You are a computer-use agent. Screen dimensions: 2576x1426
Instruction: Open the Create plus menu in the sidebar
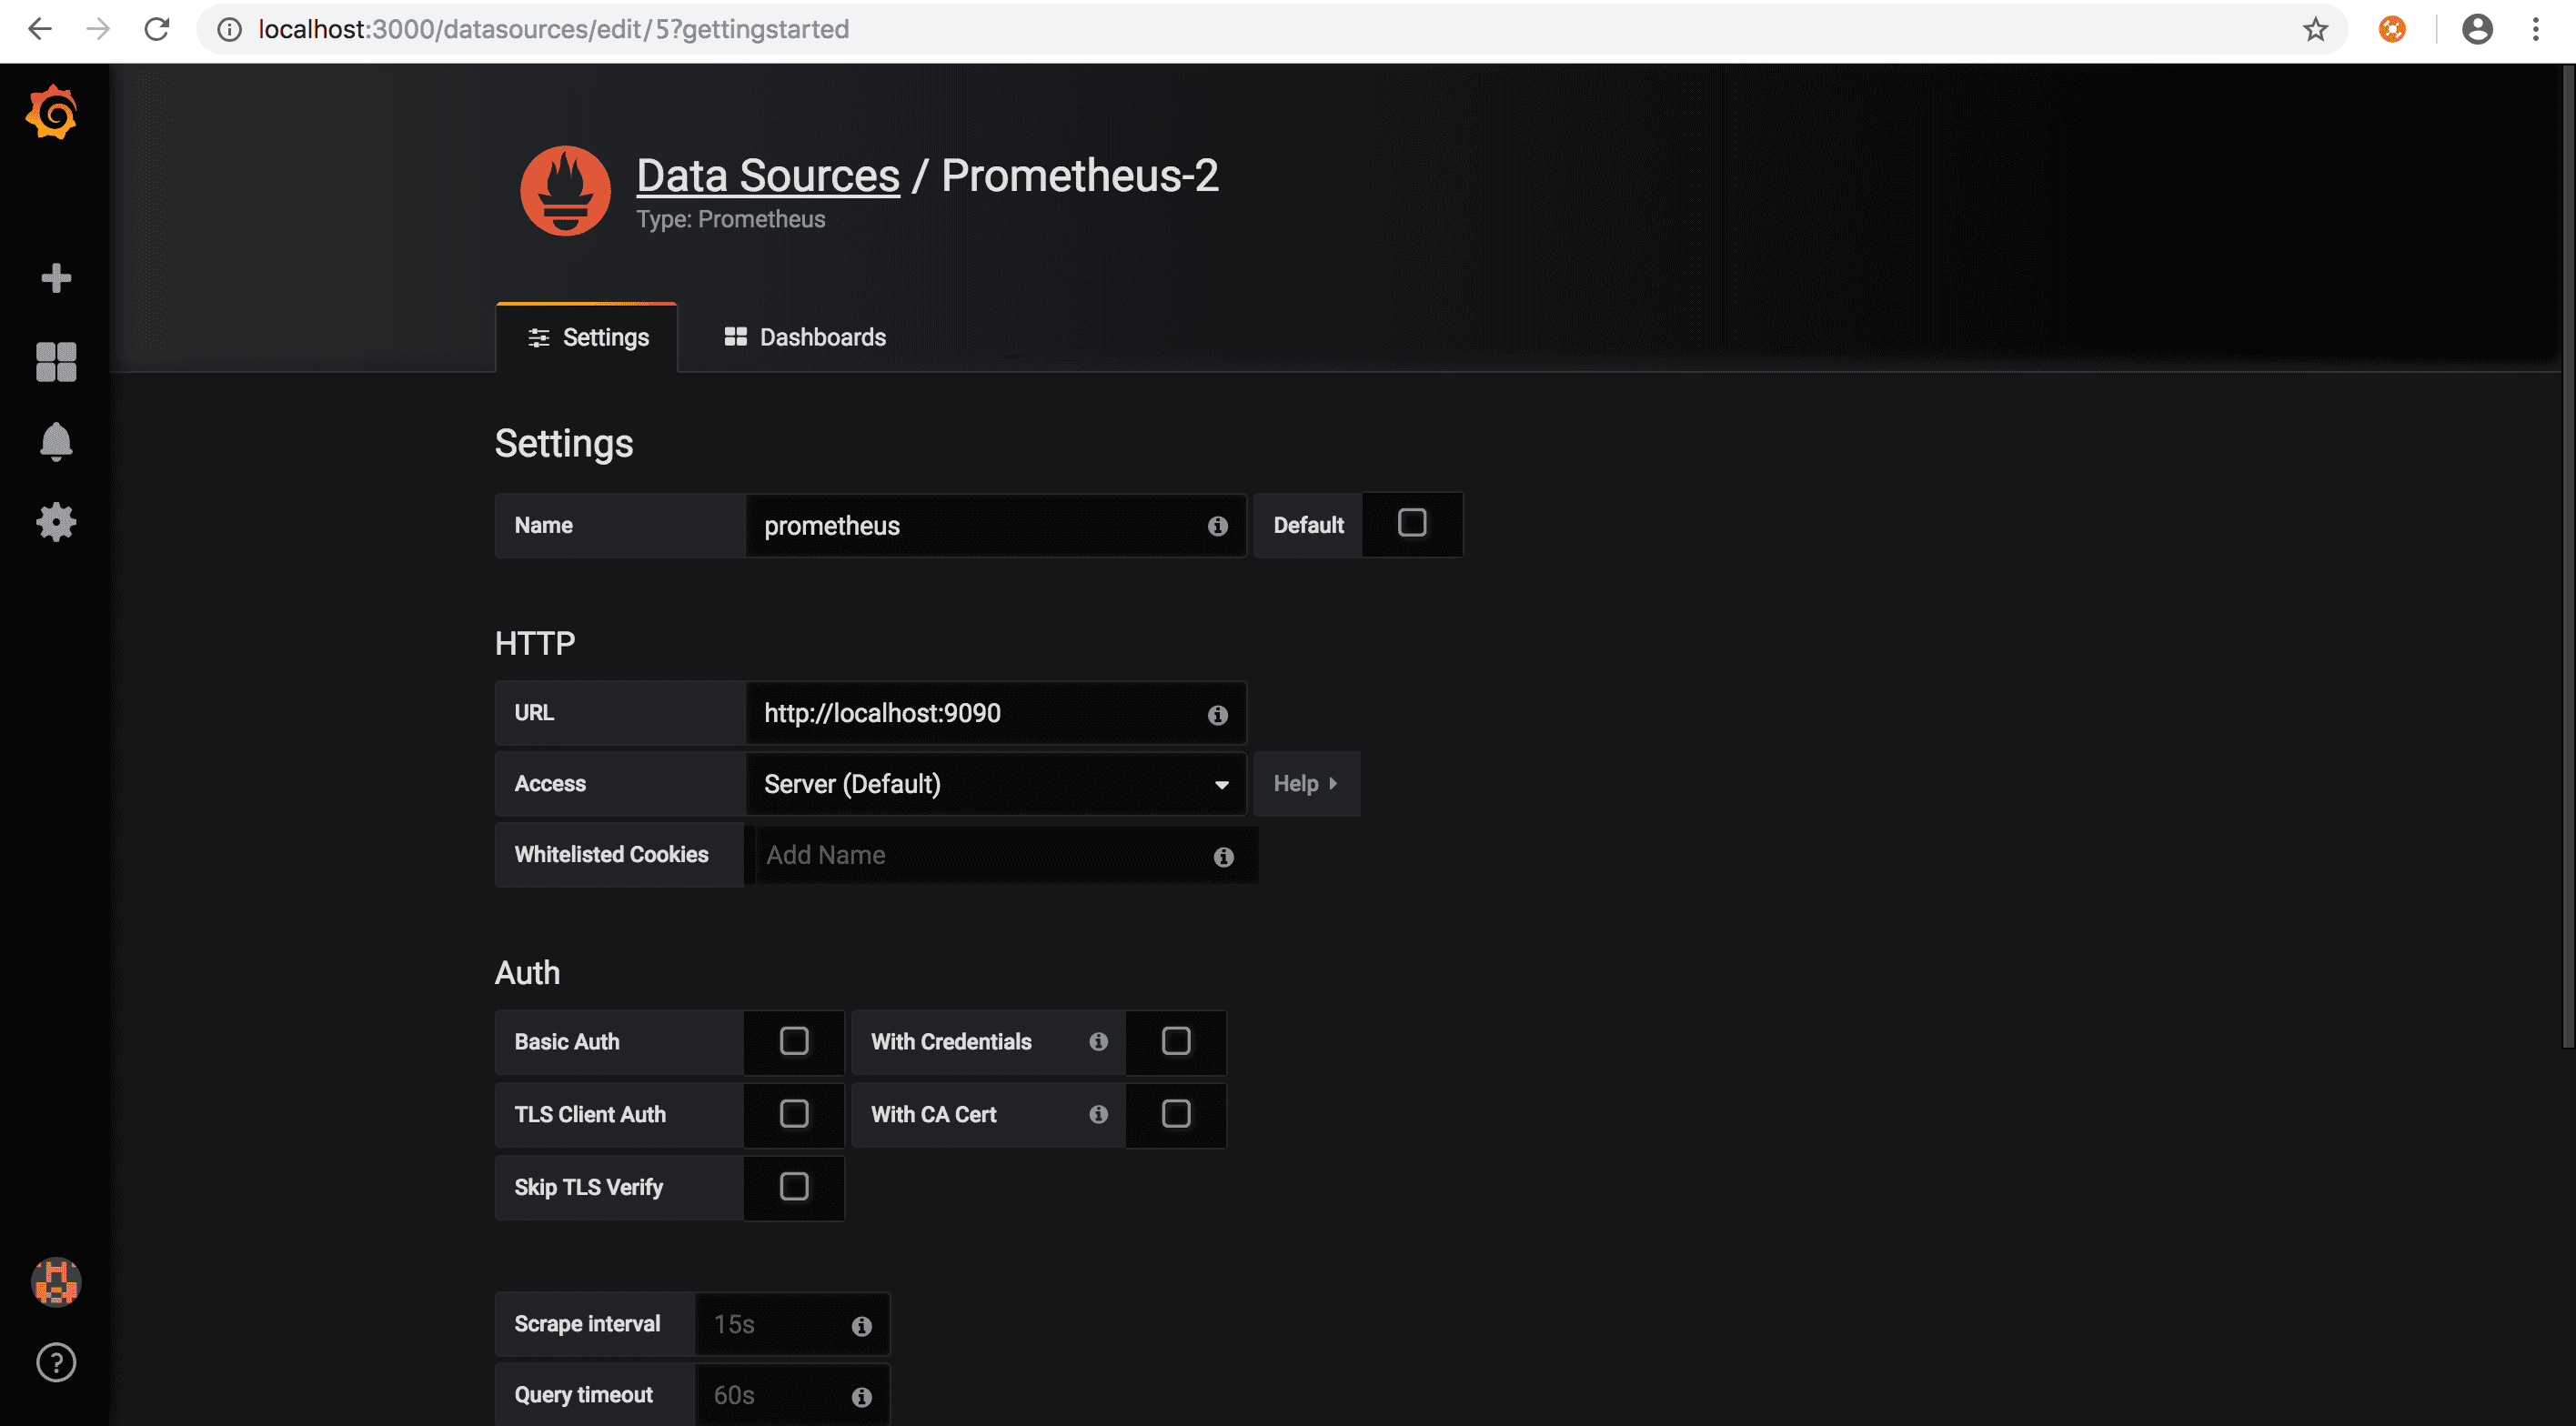[56, 278]
